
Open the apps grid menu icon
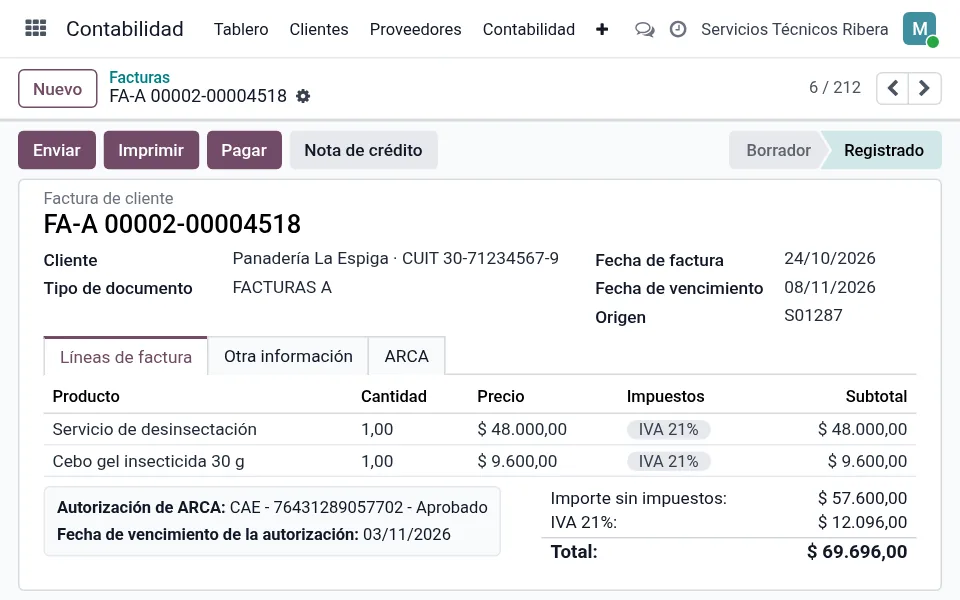[x=36, y=29]
